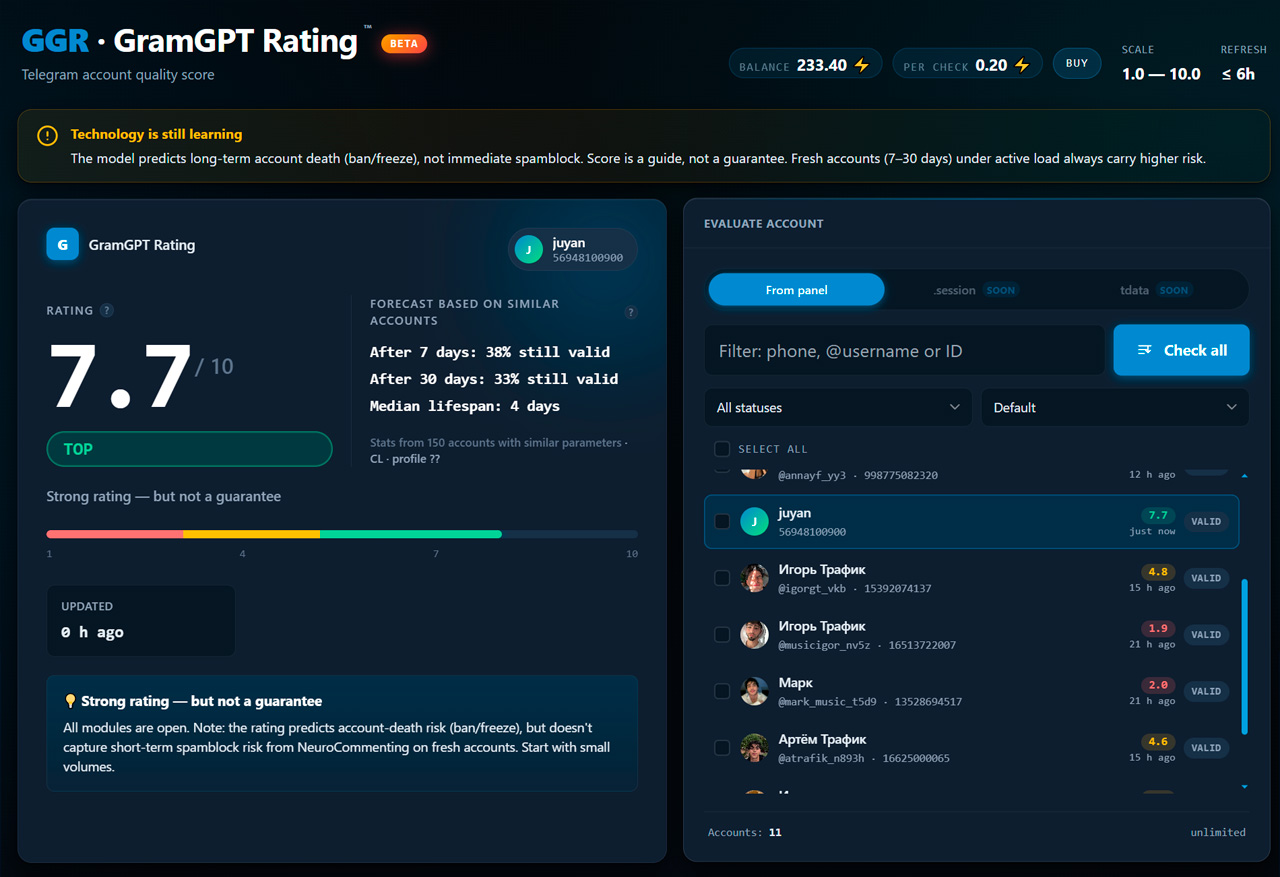Select the tdata tab

[x=1155, y=290]
